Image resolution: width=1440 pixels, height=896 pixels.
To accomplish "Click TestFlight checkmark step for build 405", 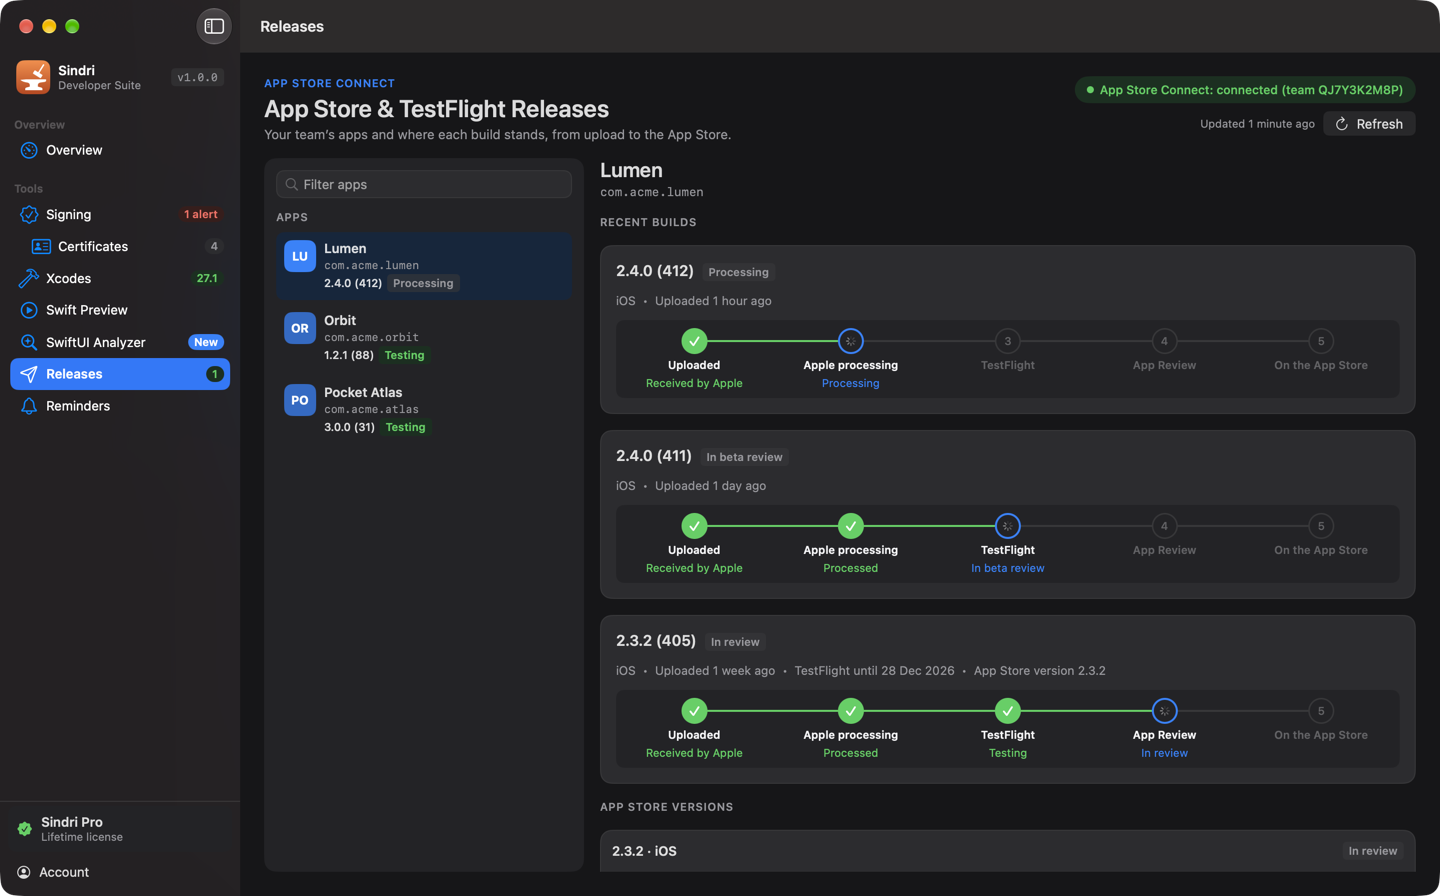I will click(1008, 711).
